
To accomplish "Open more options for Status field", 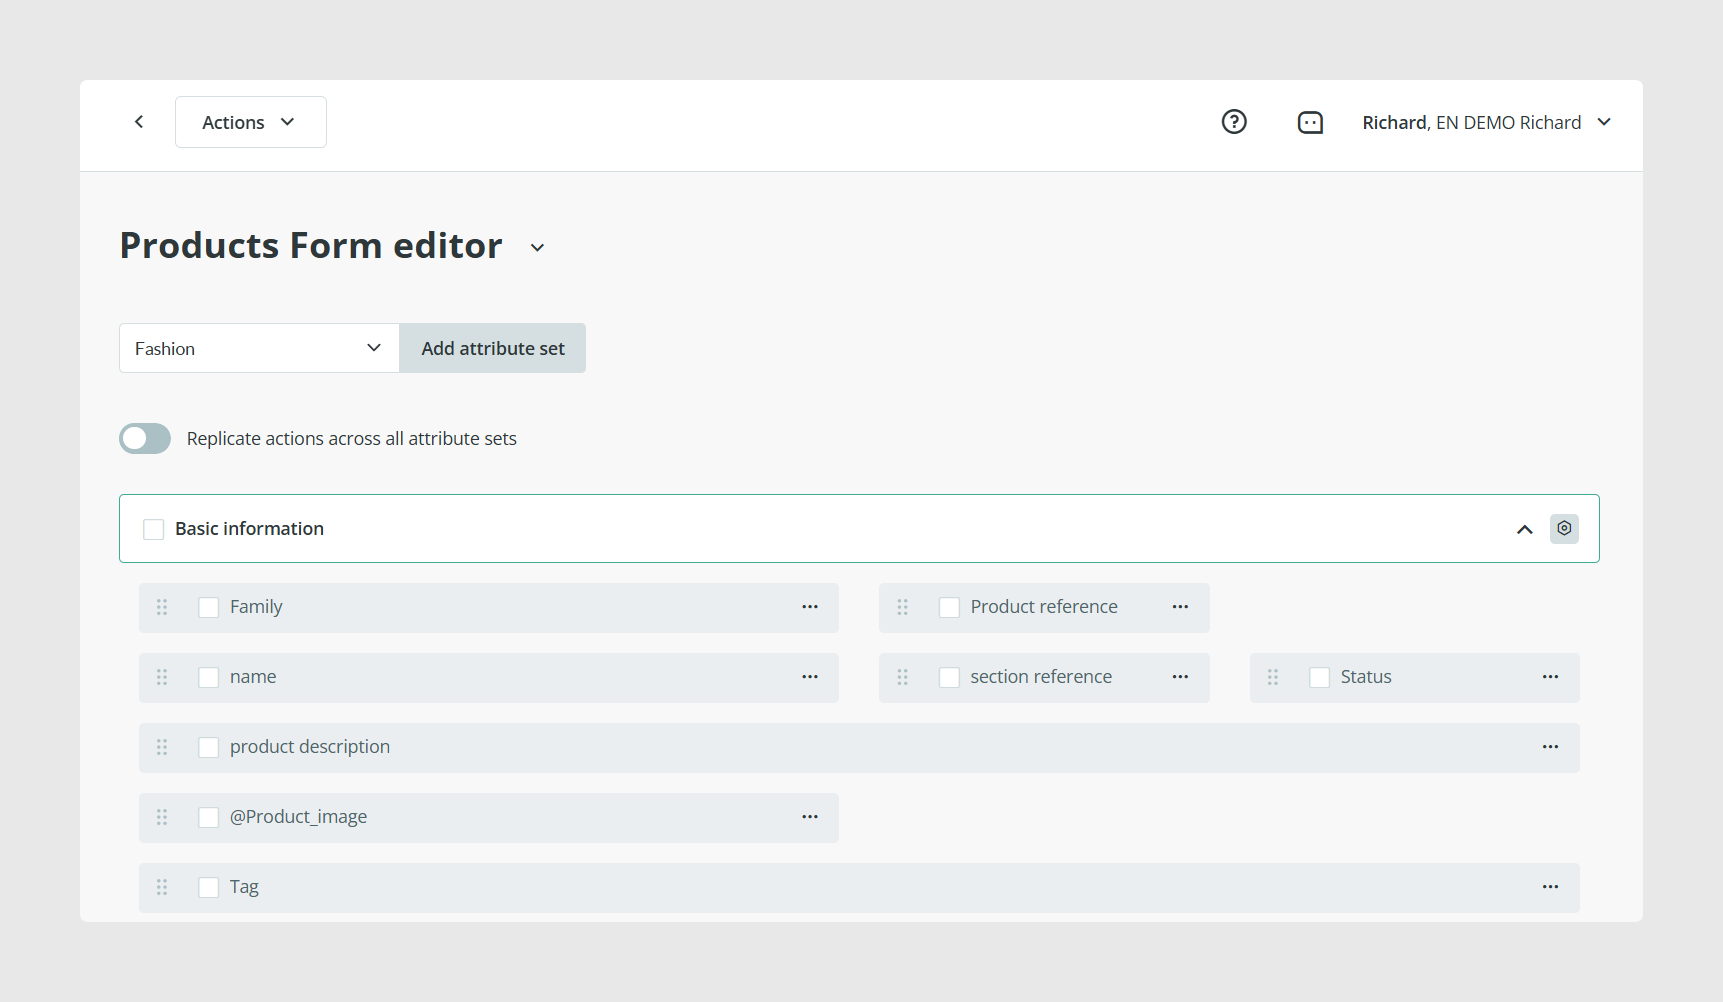I will pyautogui.click(x=1550, y=677).
